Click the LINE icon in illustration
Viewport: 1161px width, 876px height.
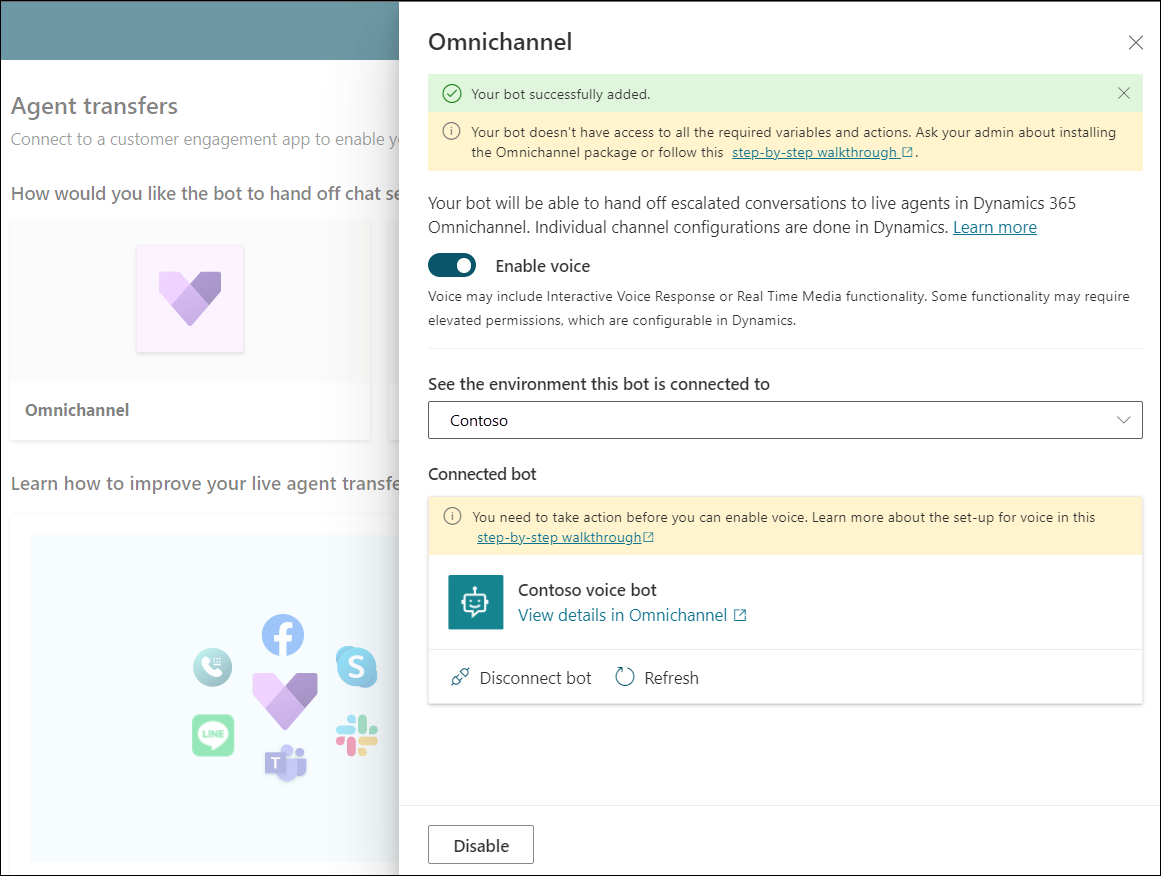[213, 735]
